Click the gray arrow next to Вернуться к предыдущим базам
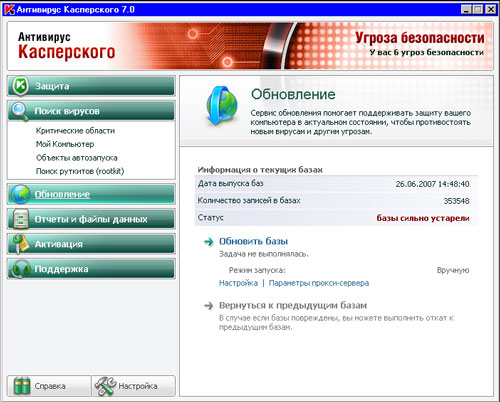The image size is (500, 402). click(x=209, y=306)
